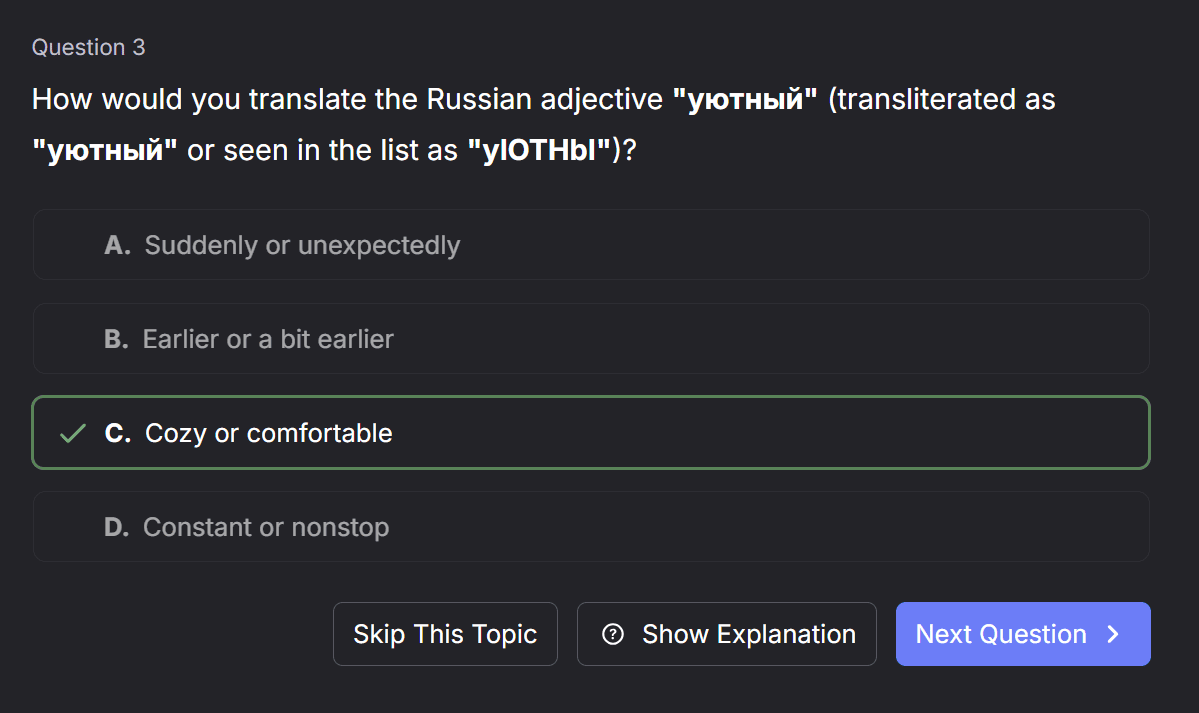Click the Question 3 heading
The image size is (1199, 713).
pos(89,47)
